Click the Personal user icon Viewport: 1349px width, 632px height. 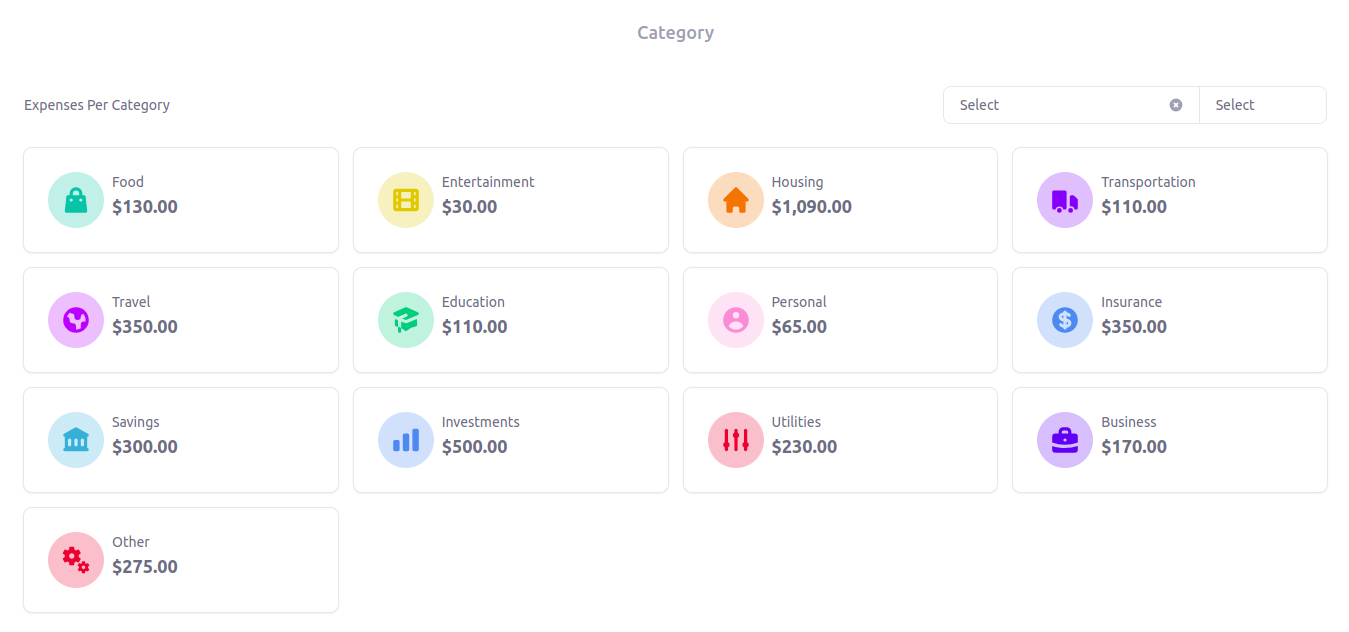click(736, 320)
